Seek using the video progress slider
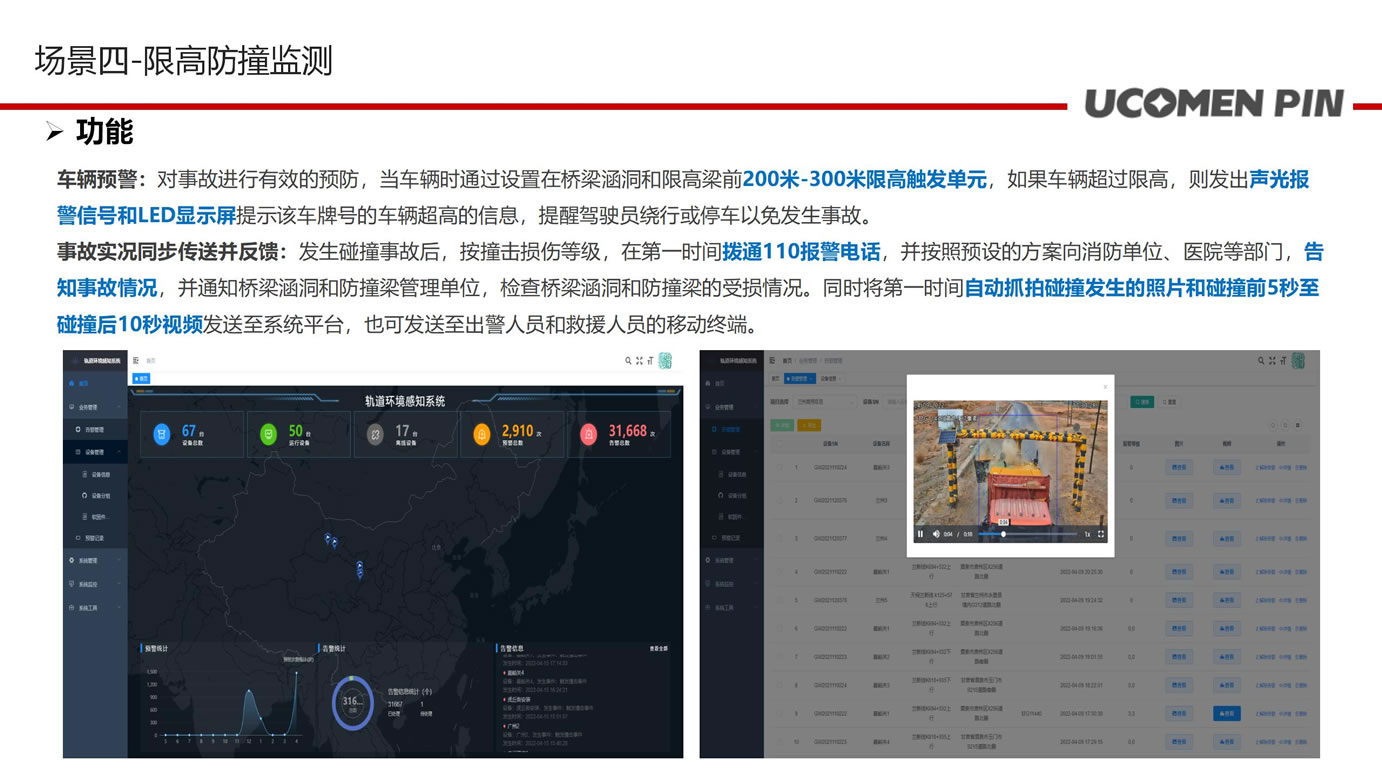The image size is (1382, 778). click(x=1026, y=534)
